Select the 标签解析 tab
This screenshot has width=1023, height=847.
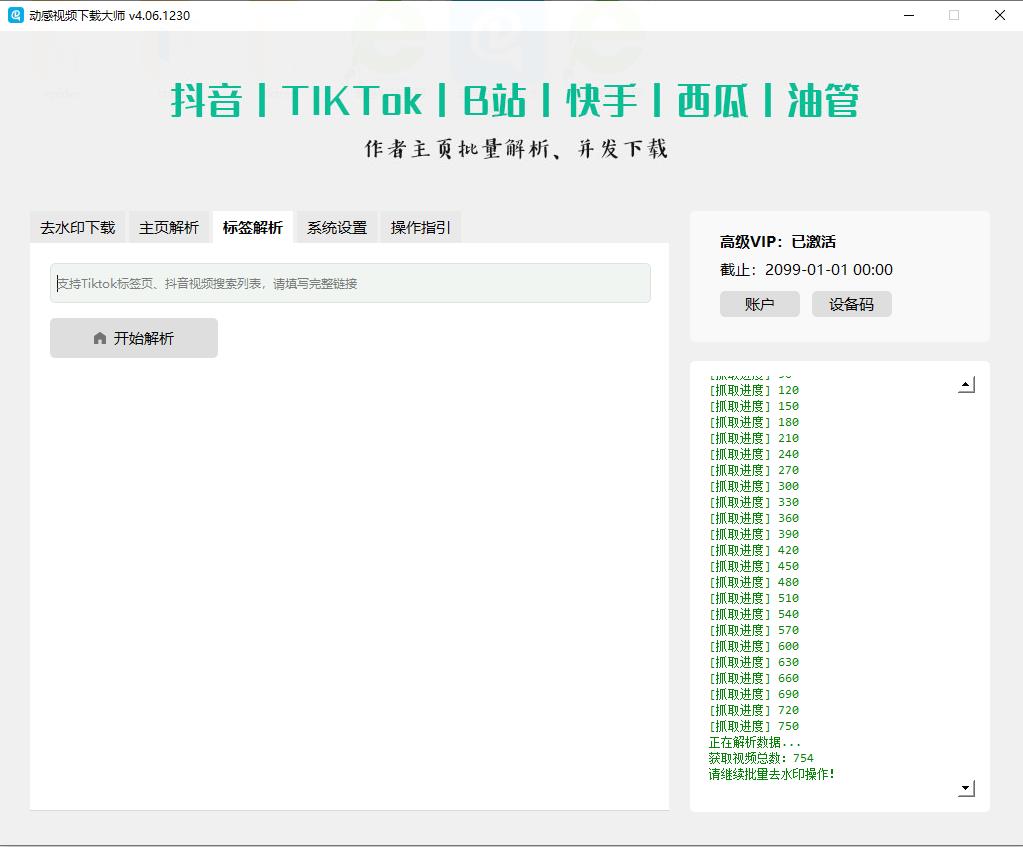(x=253, y=228)
